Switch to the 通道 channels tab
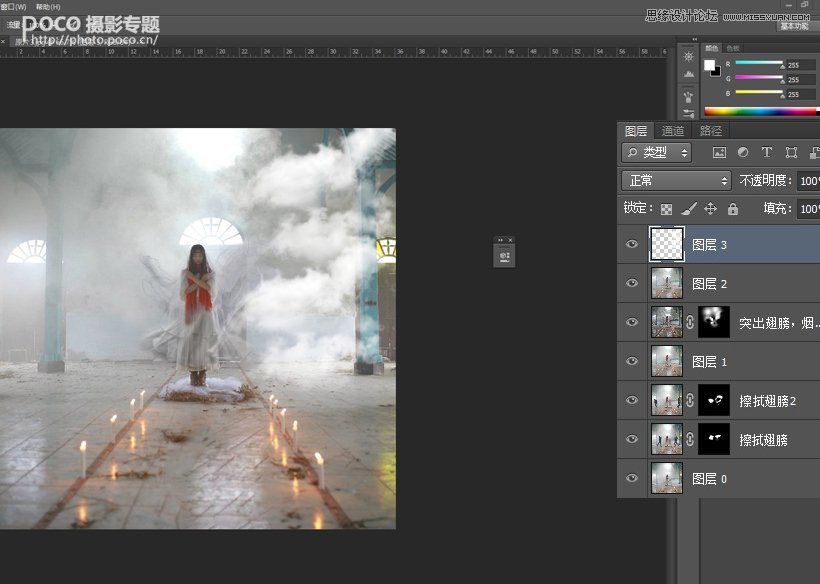The width and height of the screenshot is (820, 584). coord(673,130)
